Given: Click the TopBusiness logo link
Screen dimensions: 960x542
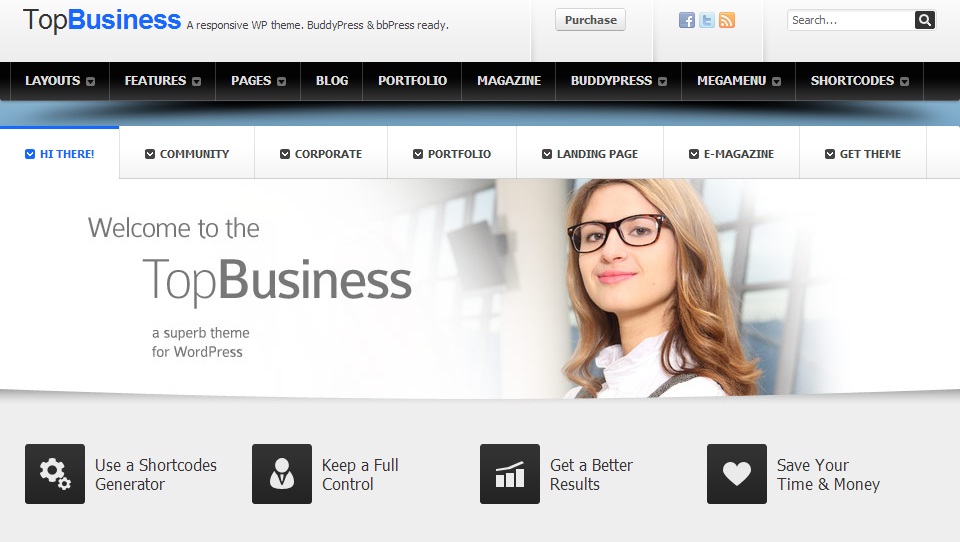Looking at the screenshot, I should (x=102, y=20).
